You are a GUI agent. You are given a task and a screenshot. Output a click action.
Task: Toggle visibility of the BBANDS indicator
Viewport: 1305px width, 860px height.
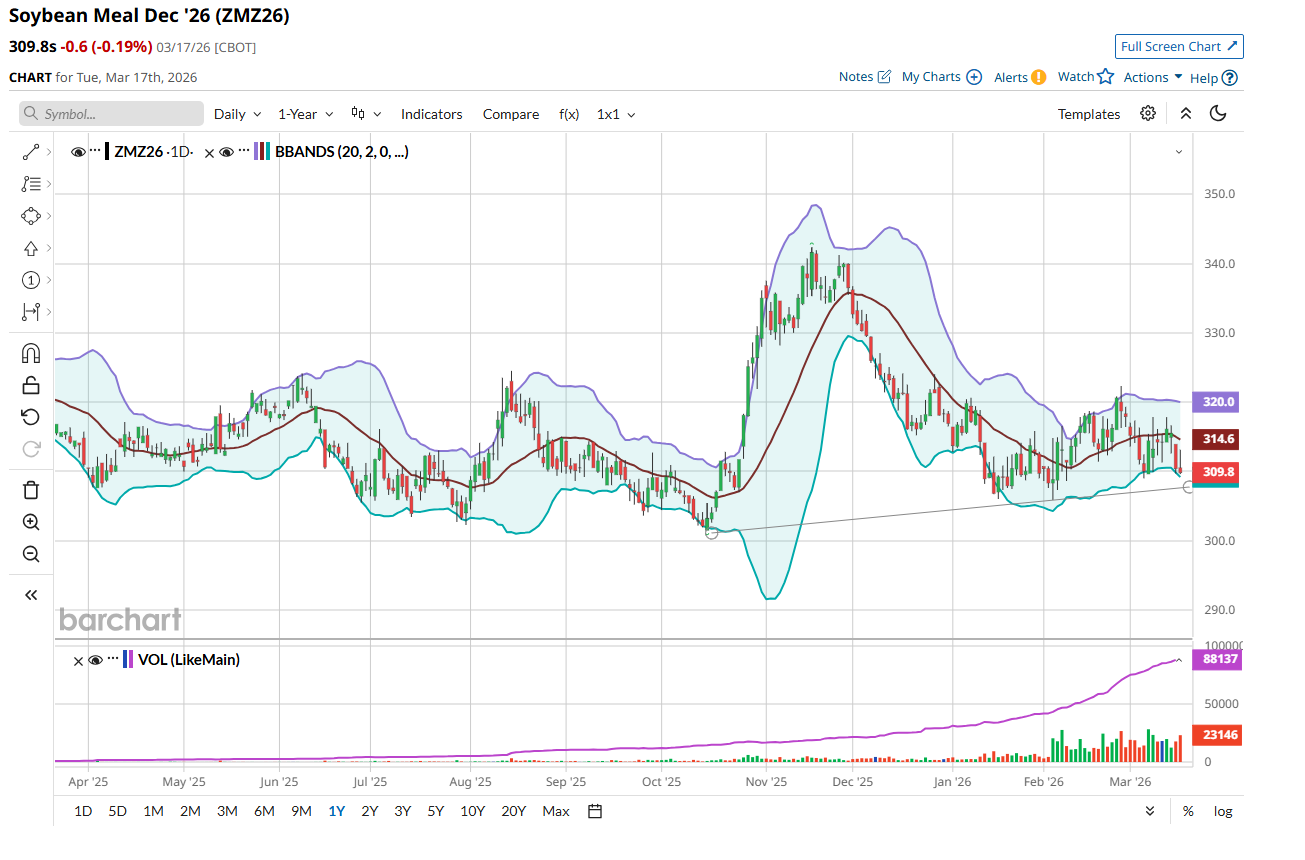(x=227, y=152)
